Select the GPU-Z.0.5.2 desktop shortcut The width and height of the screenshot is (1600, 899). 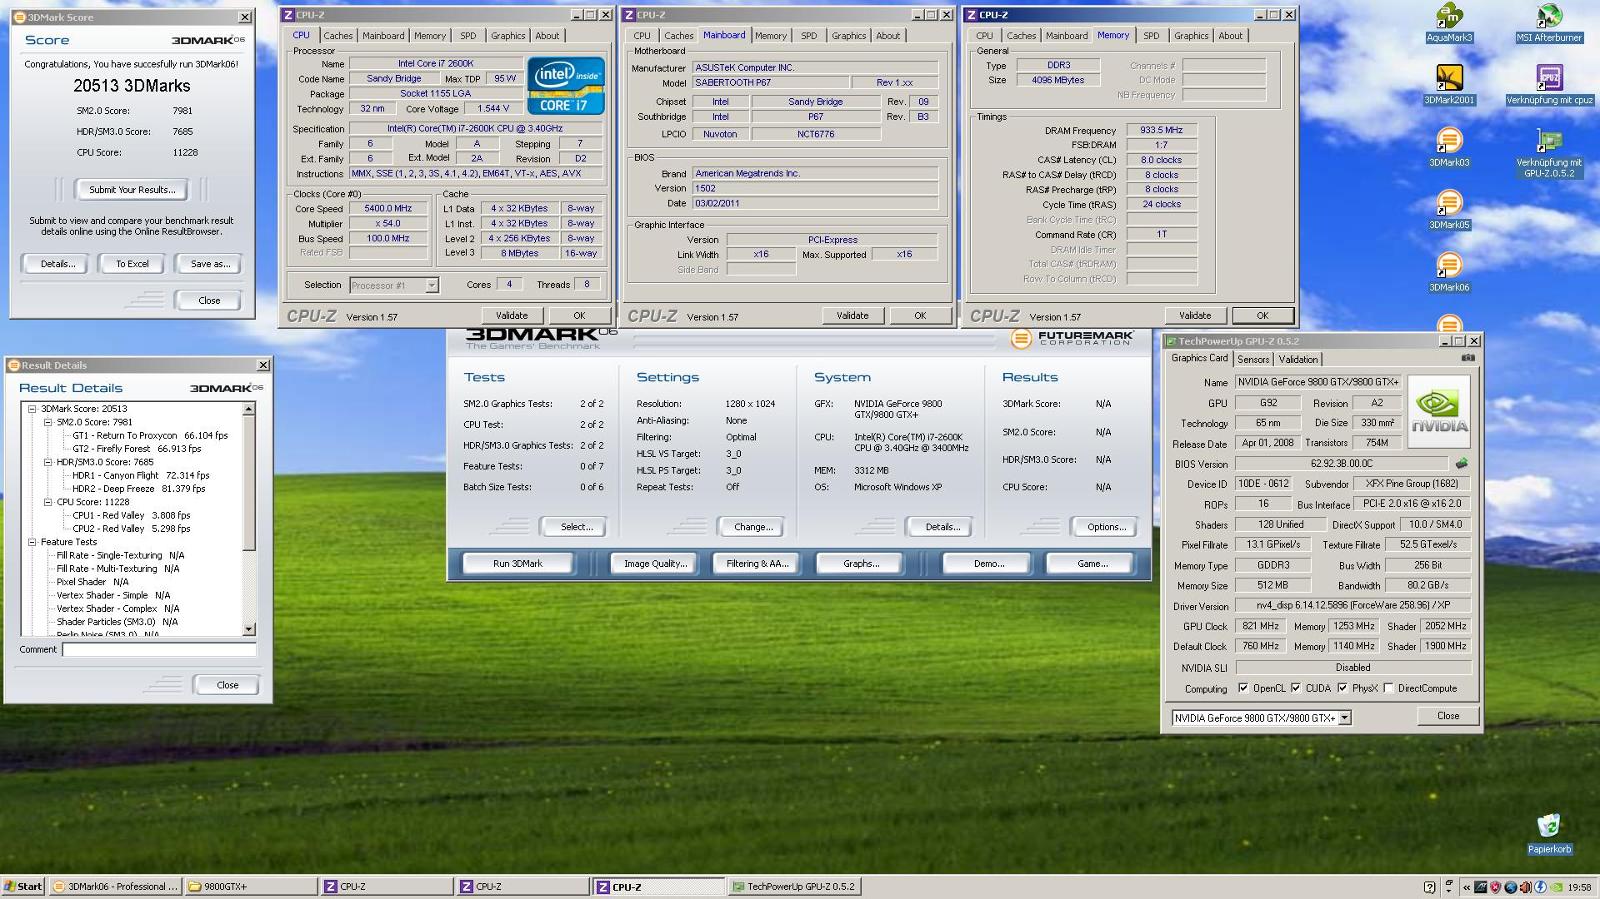point(1549,153)
